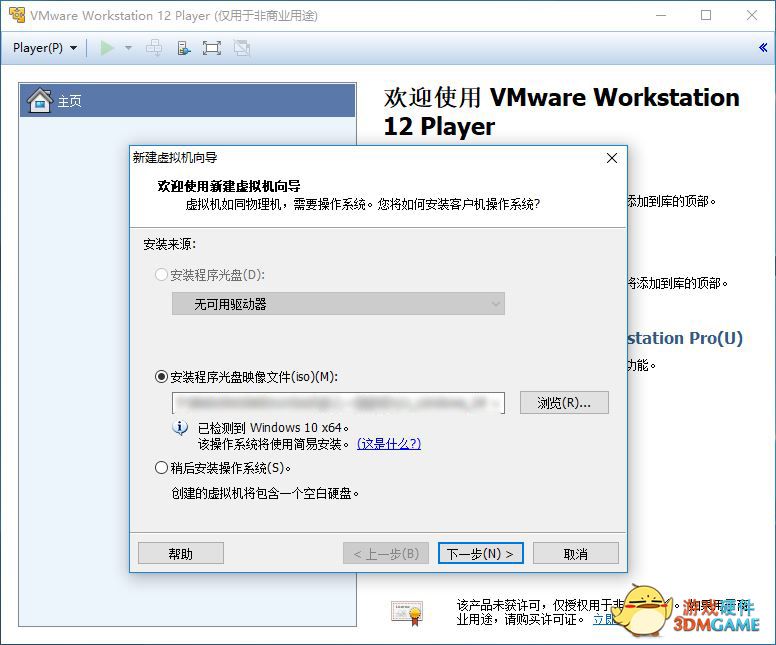This screenshot has width=776, height=645.
Task: Click the green power on play icon
Action: [106, 48]
